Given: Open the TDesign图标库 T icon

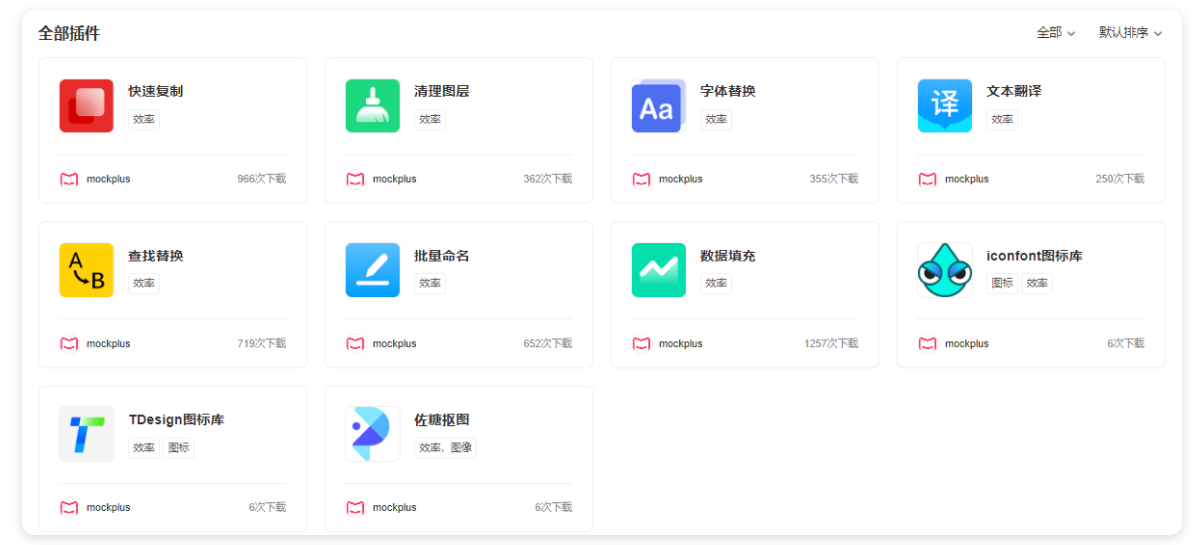Looking at the screenshot, I should 86,434.
